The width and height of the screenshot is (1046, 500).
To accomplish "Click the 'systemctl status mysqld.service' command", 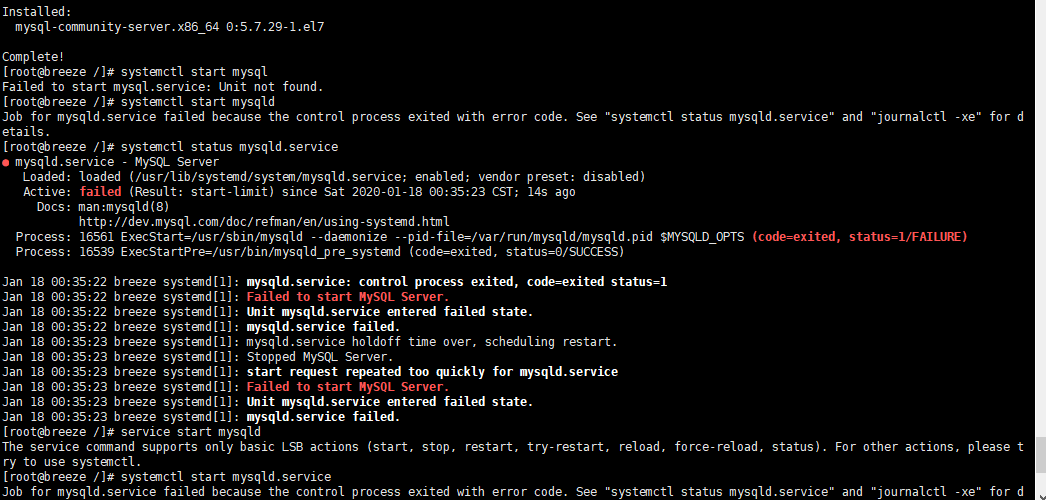I will (230, 146).
